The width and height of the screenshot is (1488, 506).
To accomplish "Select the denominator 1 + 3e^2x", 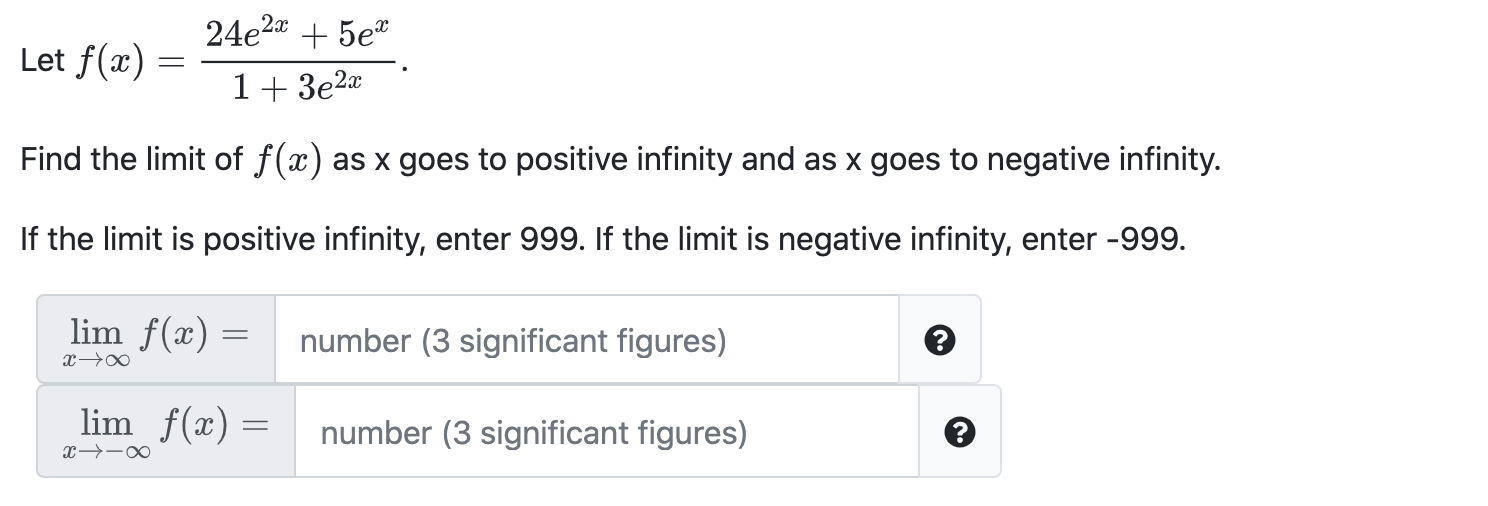I will click(x=296, y=88).
